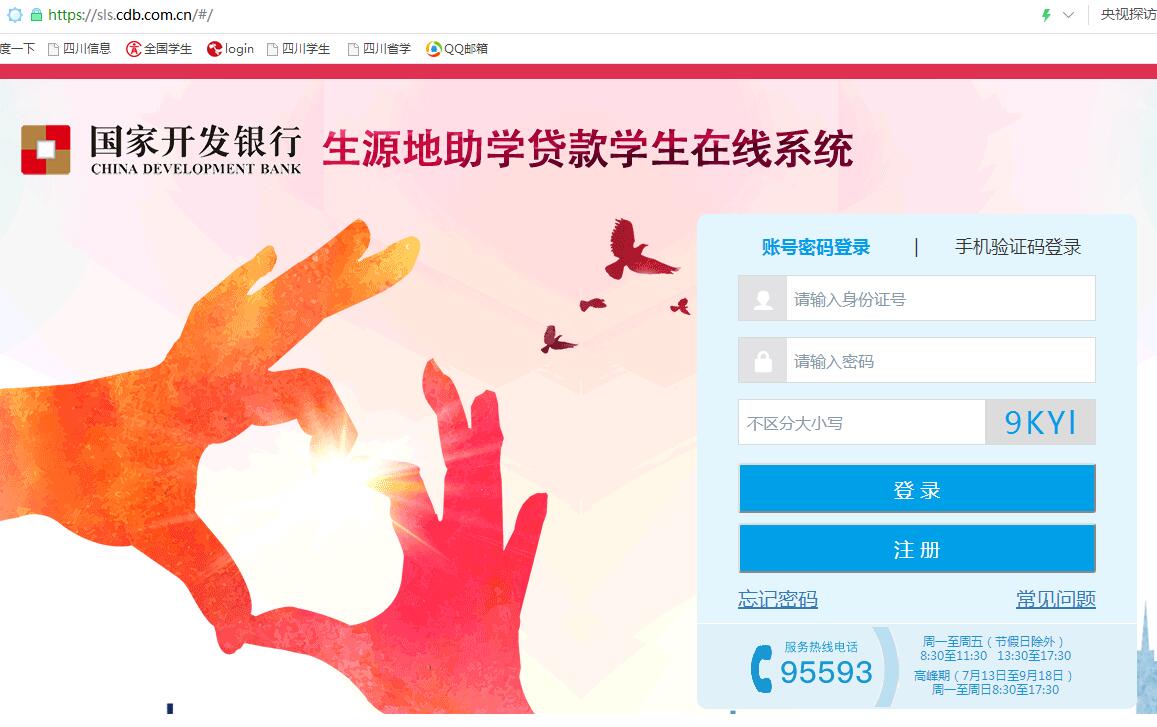Switch to 手机验证码登录 tab
Screen dimensions: 1157x727
[1018, 247]
